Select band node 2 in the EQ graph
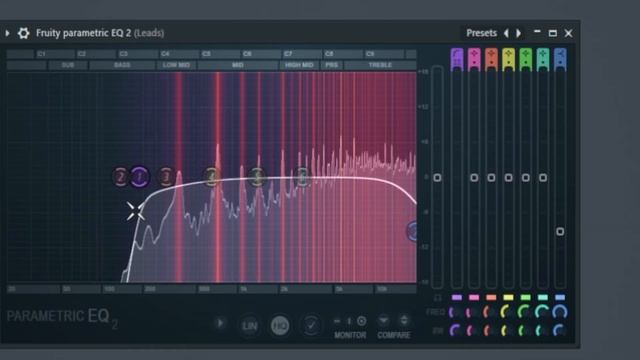The image size is (640, 360). pyautogui.click(x=120, y=177)
